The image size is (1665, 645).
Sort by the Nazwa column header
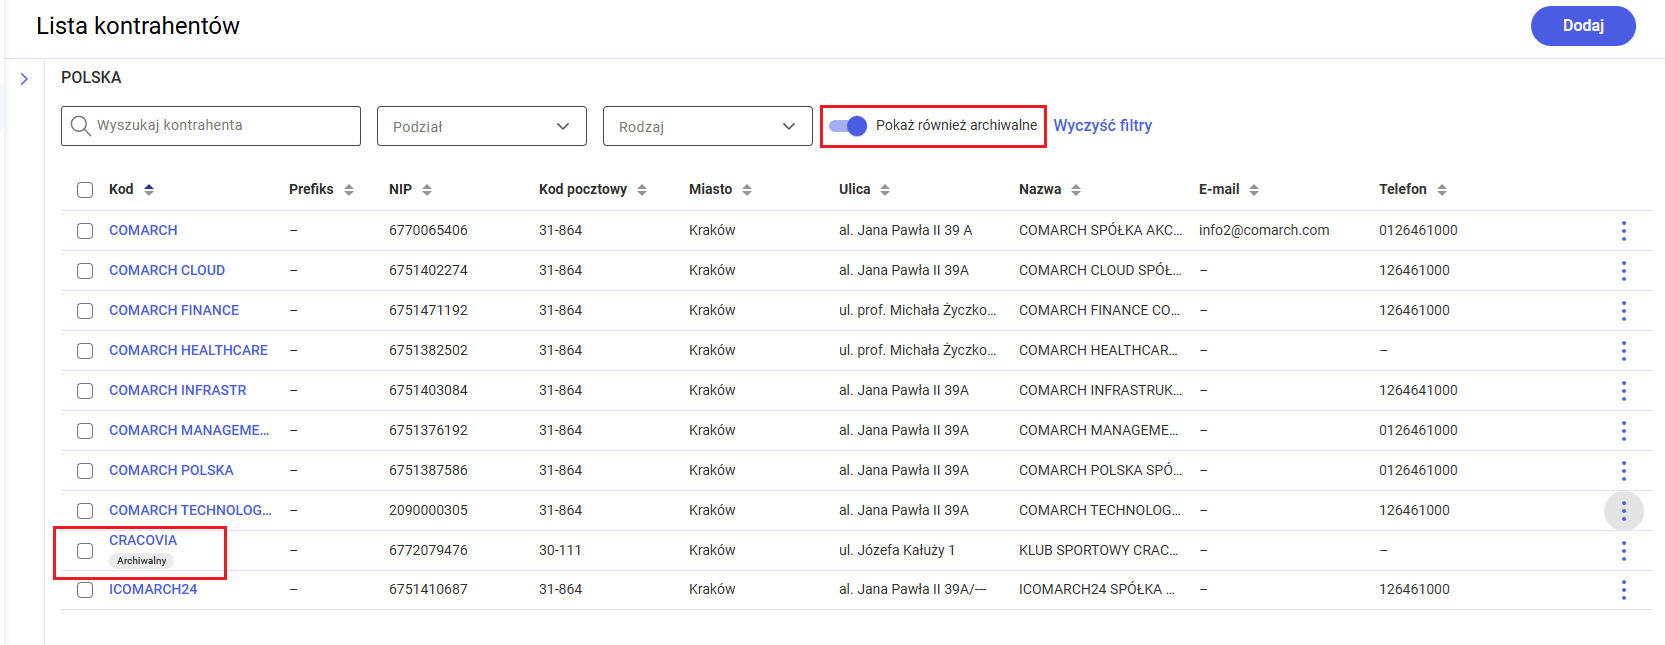[1040, 189]
